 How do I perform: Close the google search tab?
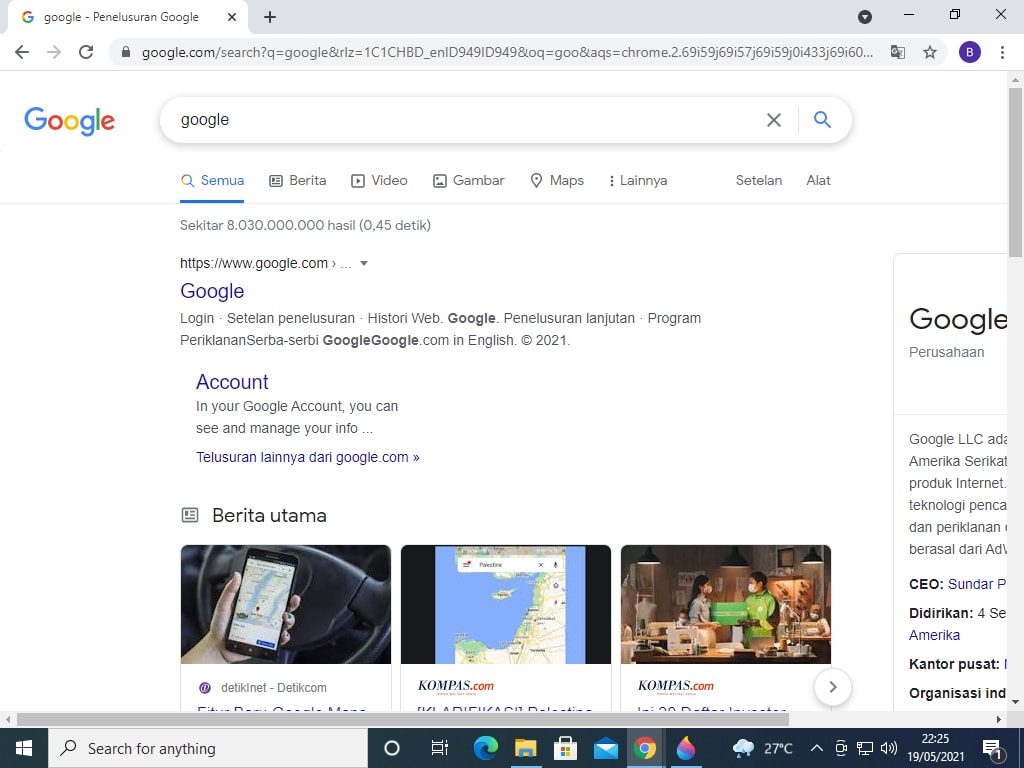click(232, 17)
